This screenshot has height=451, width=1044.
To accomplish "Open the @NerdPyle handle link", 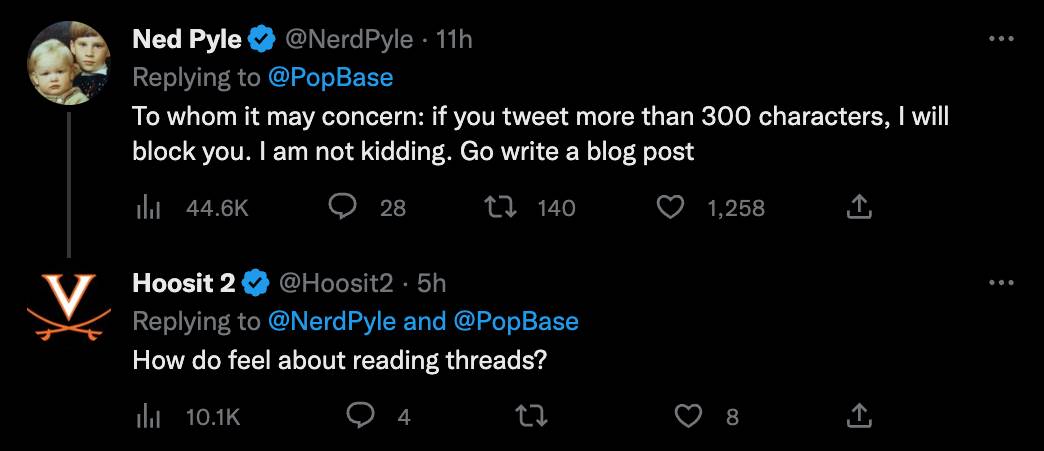I will click(349, 39).
